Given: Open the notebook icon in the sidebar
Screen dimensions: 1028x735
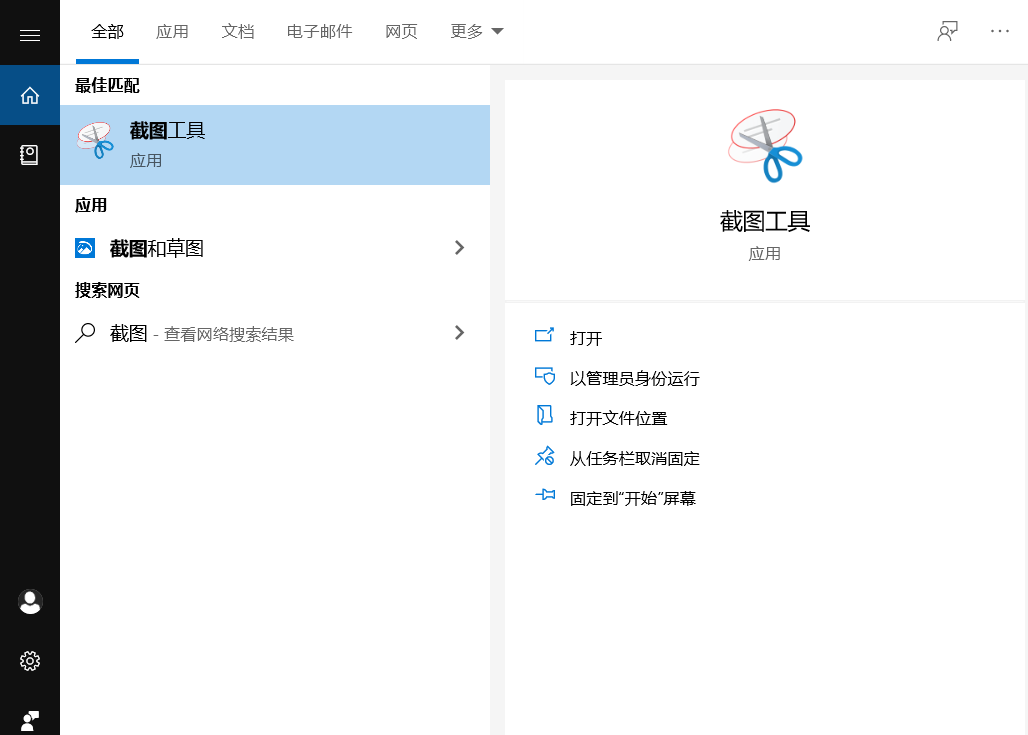Looking at the screenshot, I should [x=30, y=155].
